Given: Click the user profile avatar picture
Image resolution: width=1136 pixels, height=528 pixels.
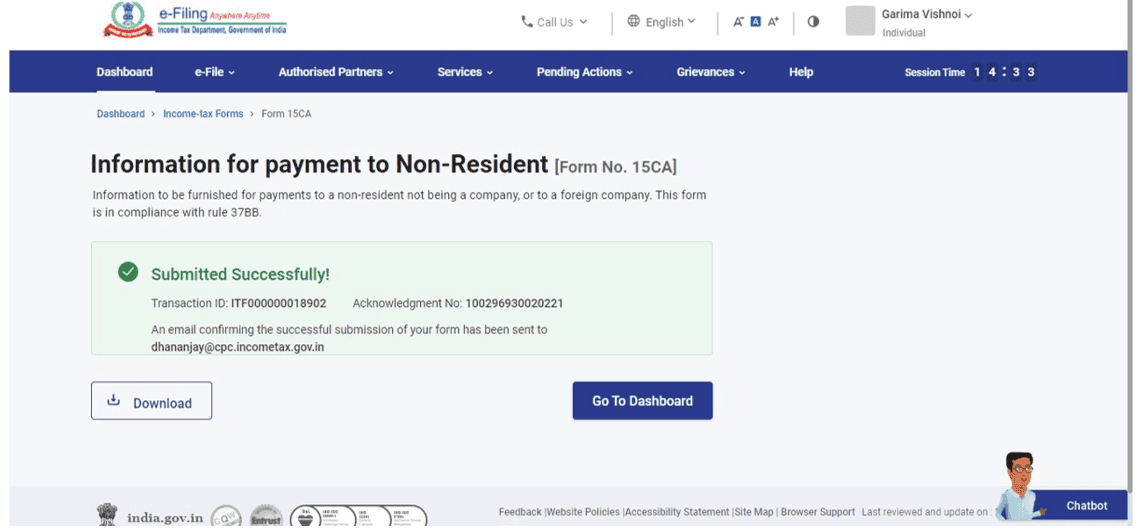Looking at the screenshot, I should click(860, 21).
